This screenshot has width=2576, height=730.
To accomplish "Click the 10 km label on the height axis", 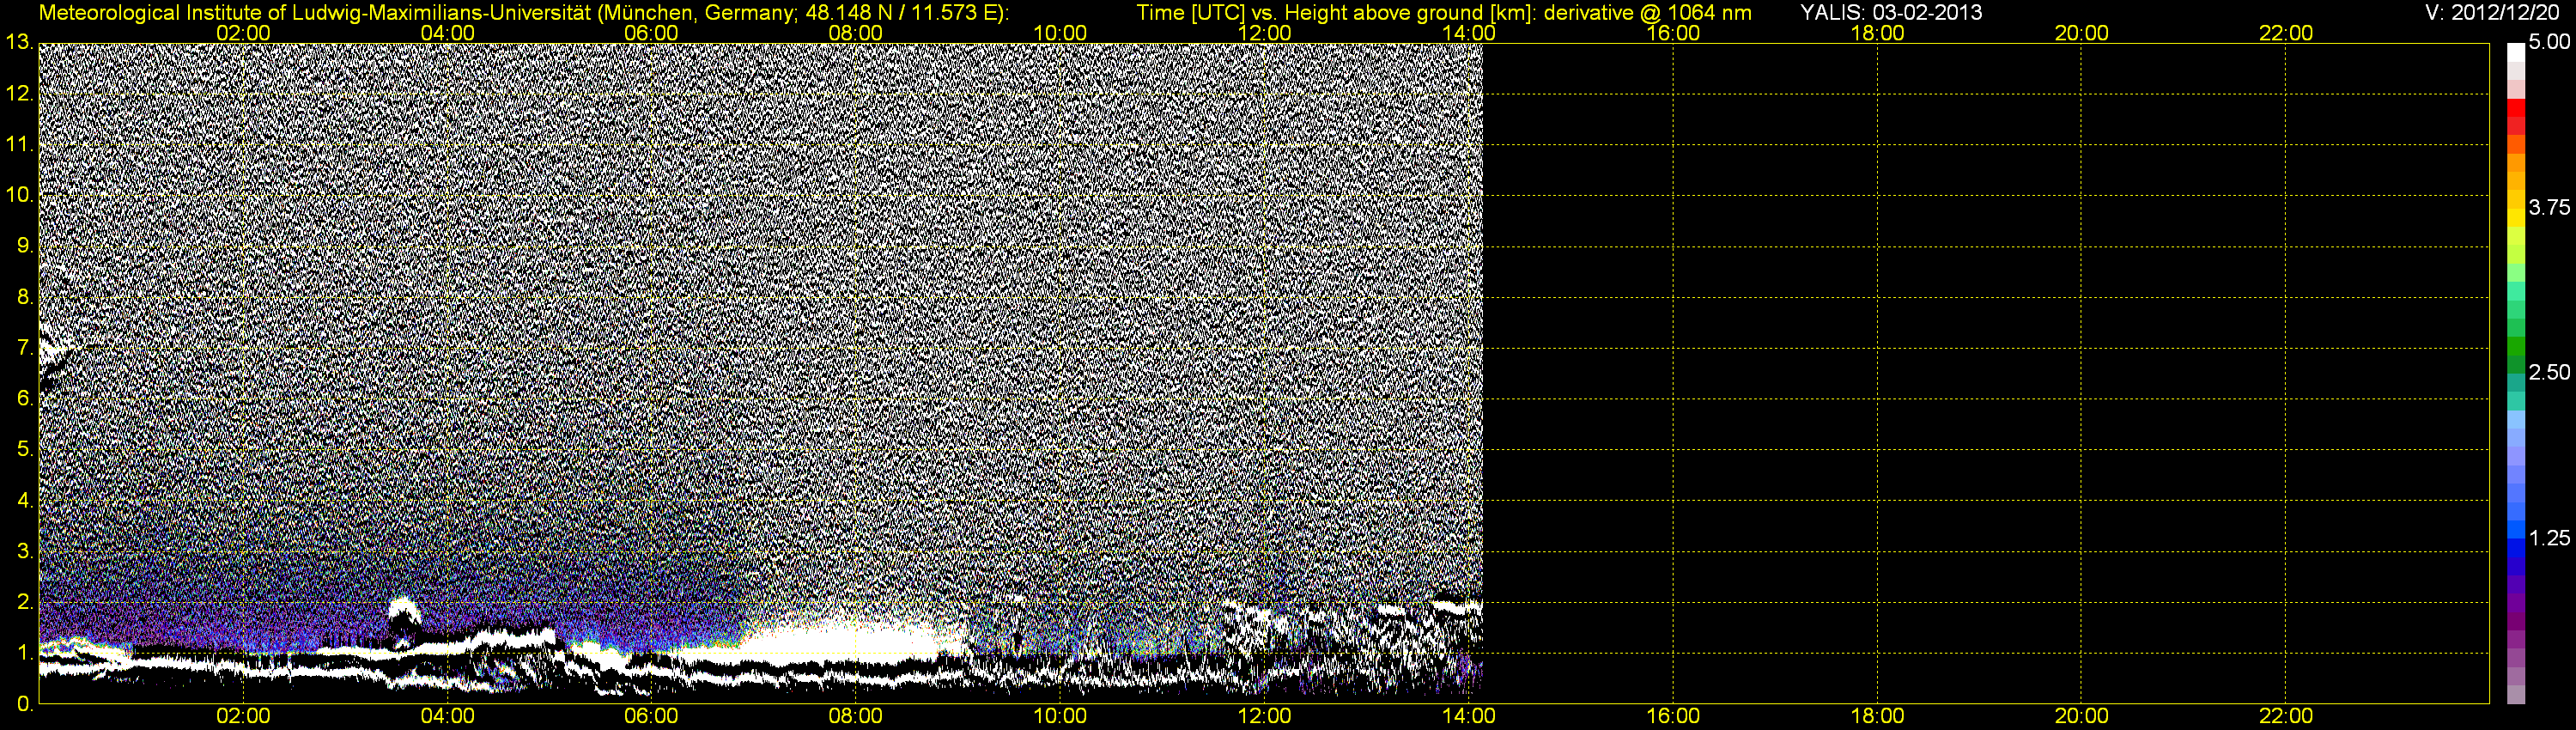I will pos(18,194).
